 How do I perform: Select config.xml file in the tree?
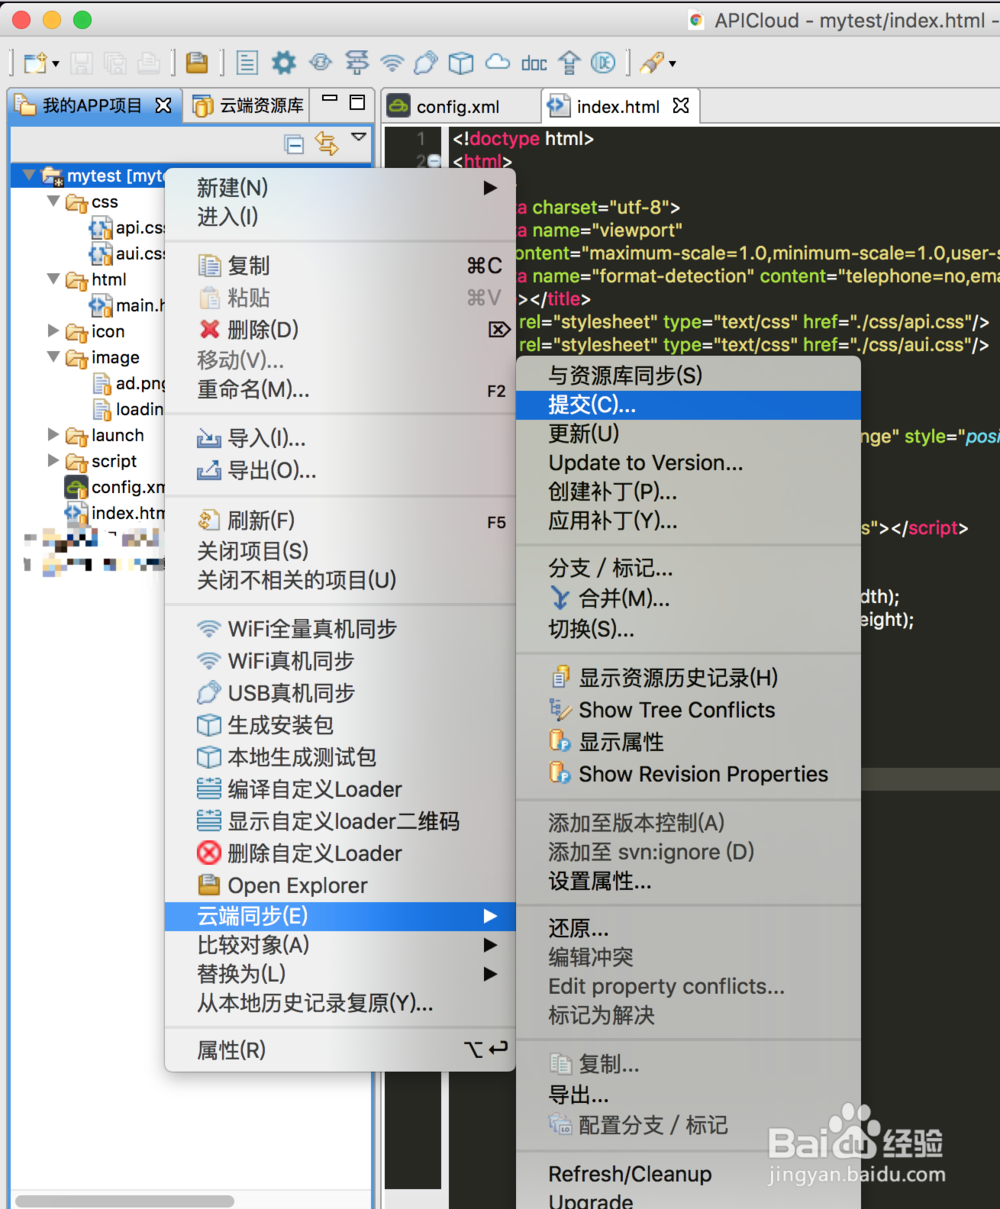point(115,487)
